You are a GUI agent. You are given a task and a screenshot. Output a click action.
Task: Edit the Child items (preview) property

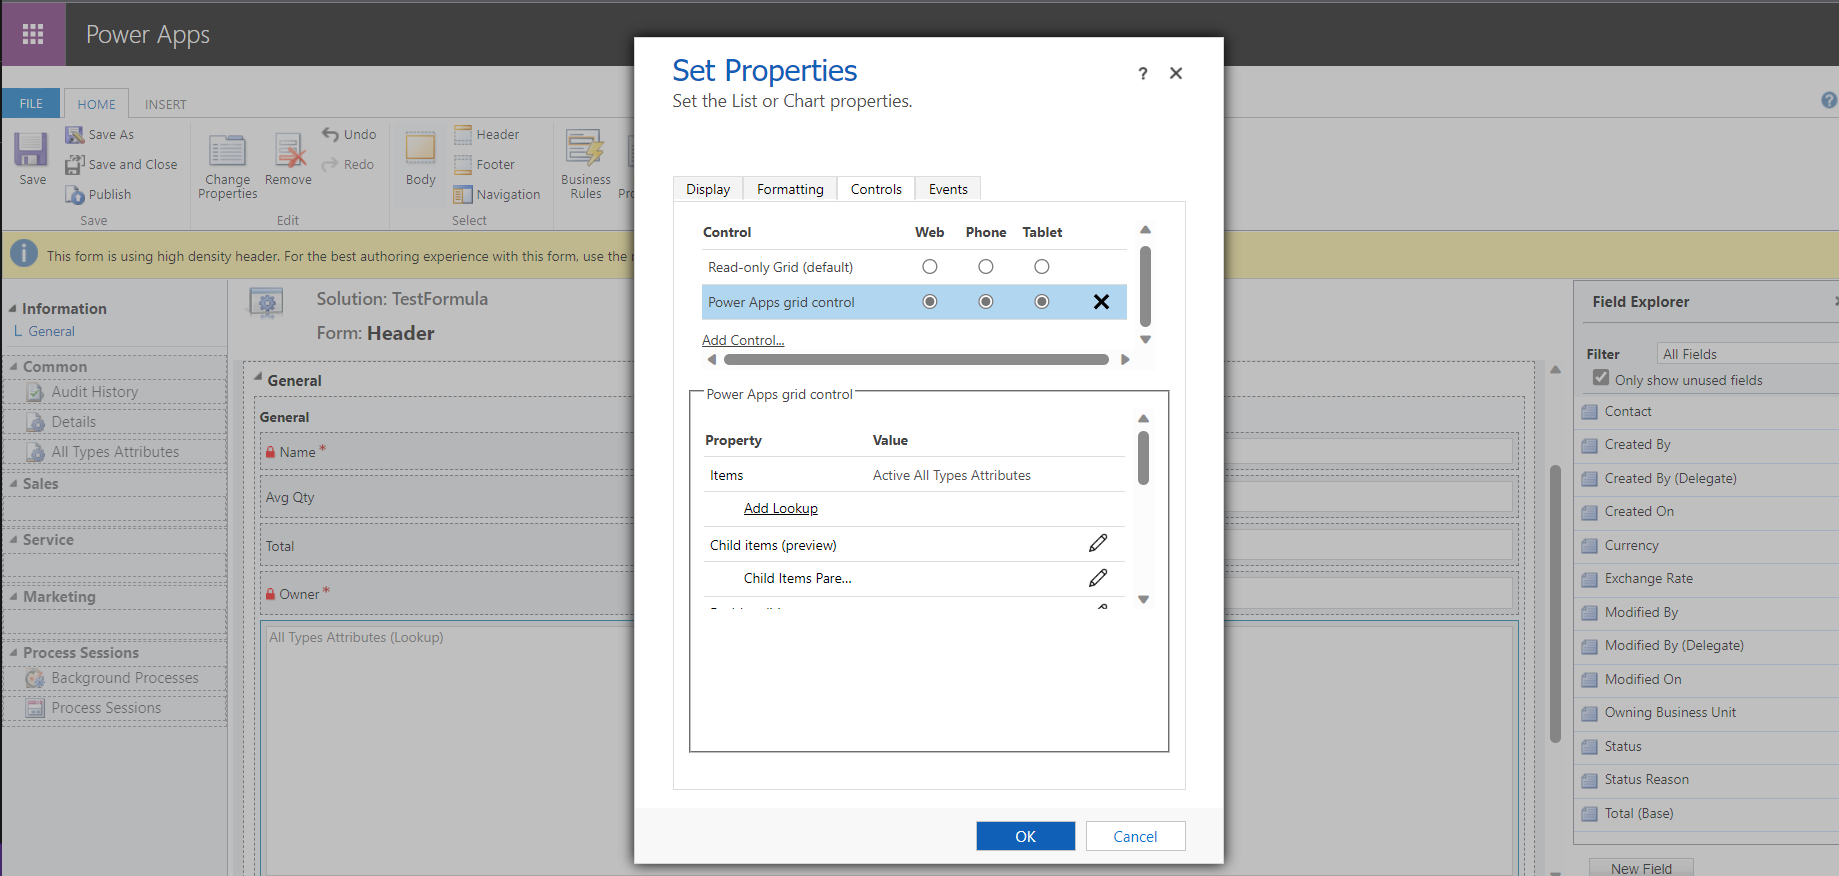(x=1098, y=543)
